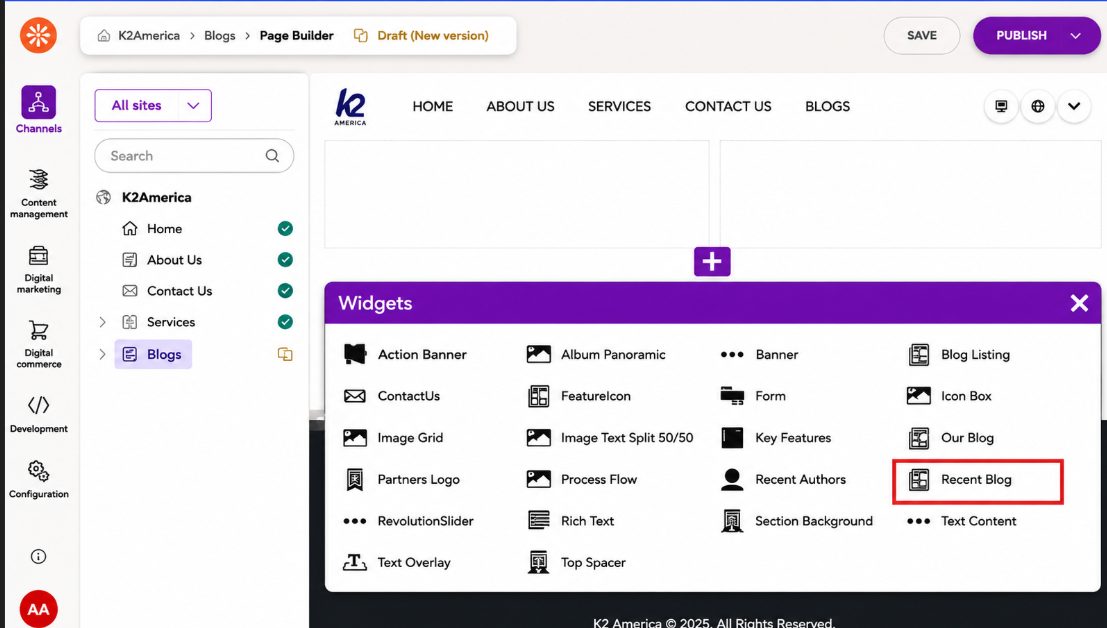Click the CONTACT US navigation item

(728, 107)
